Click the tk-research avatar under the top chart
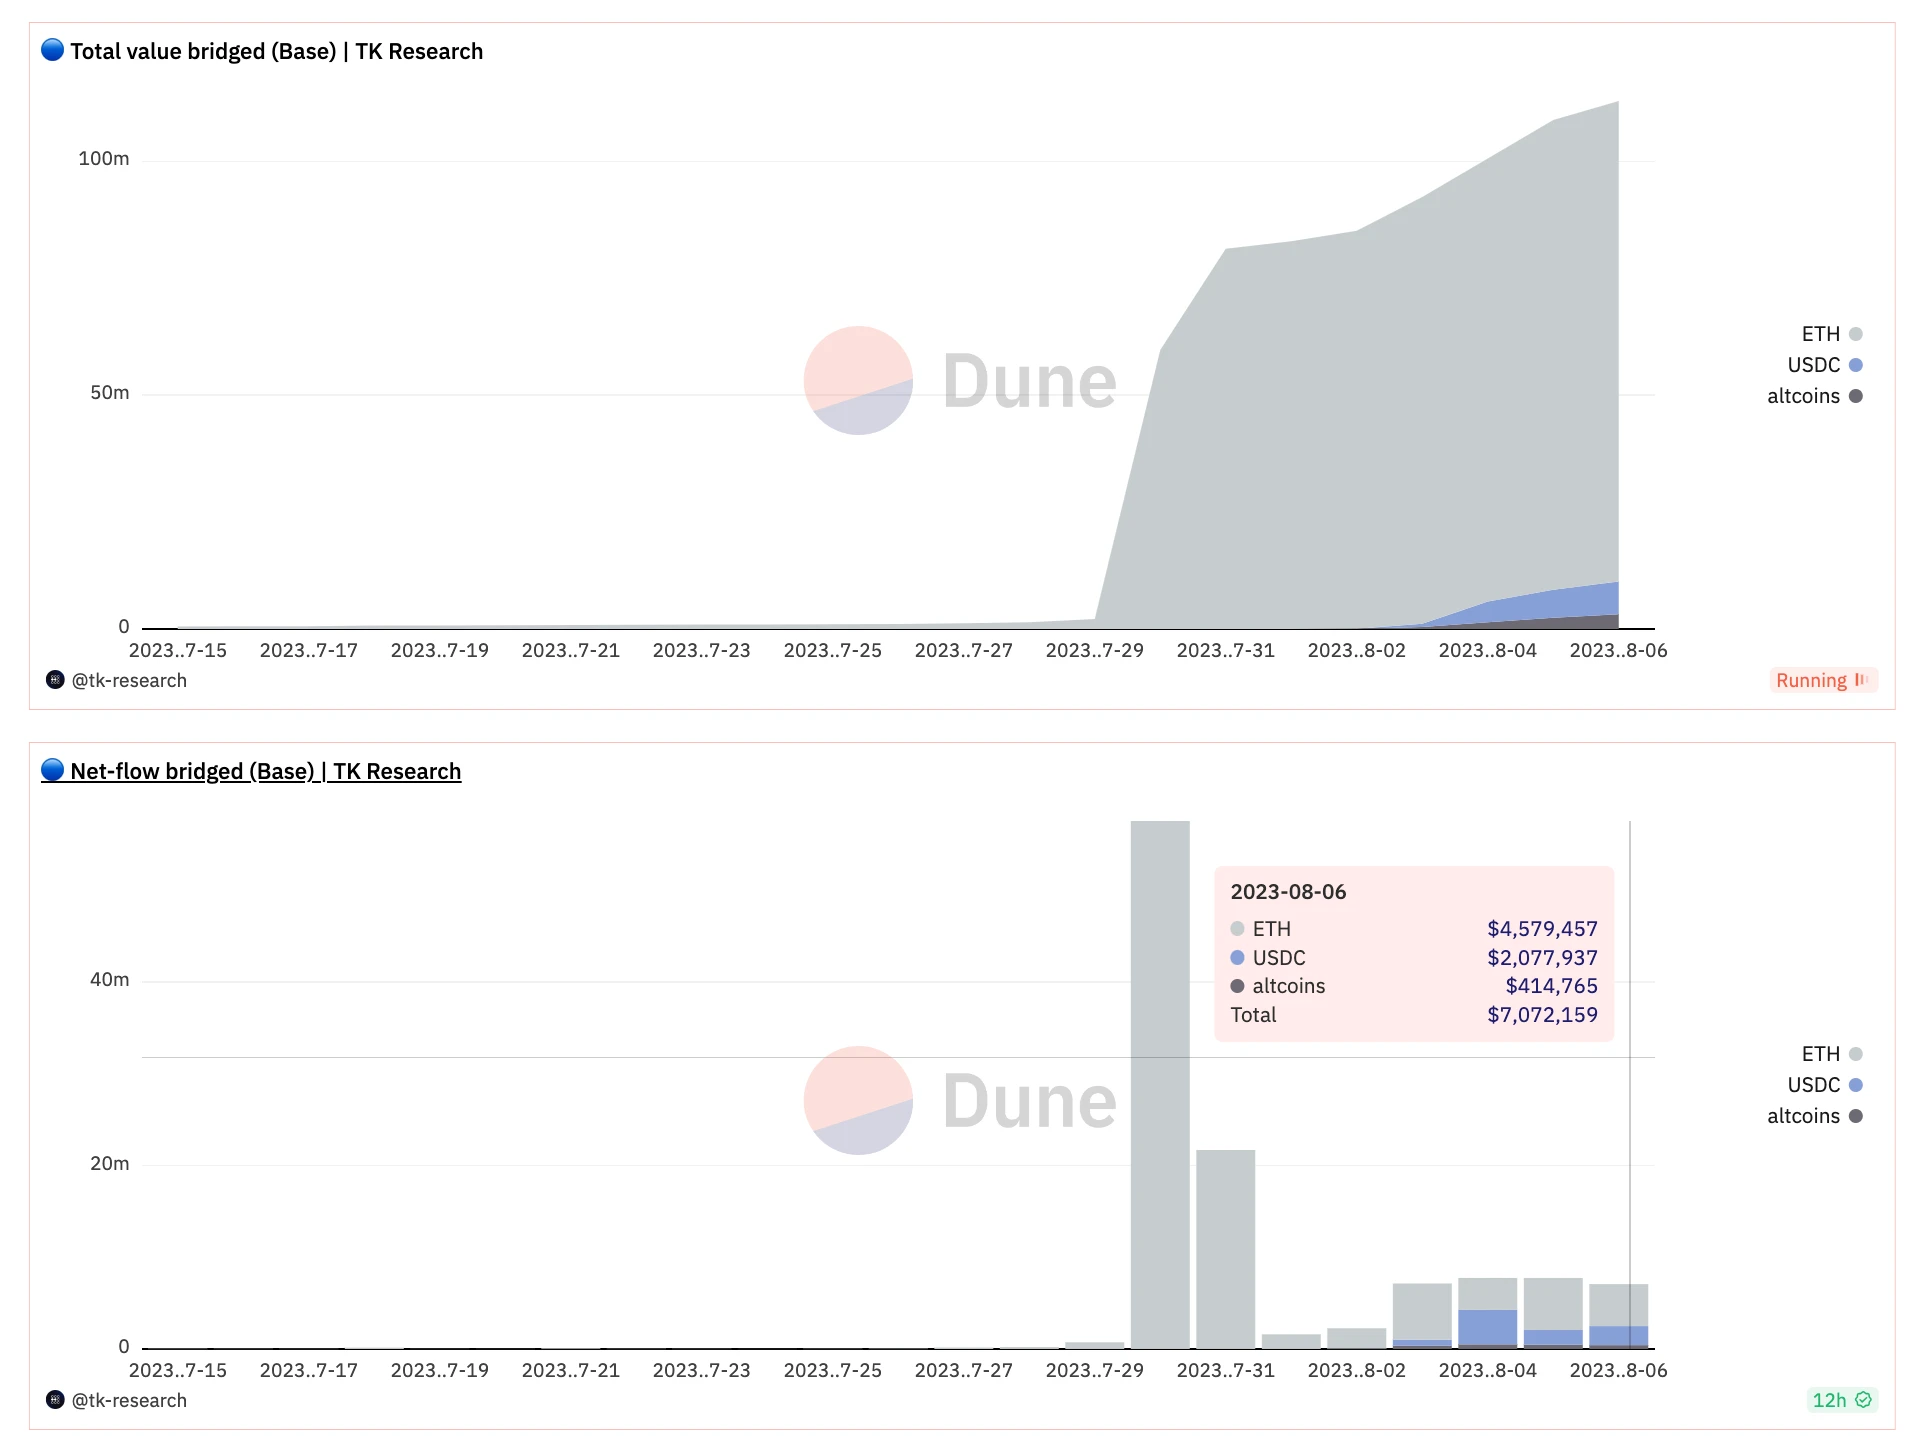The height and width of the screenshot is (1436, 1912). tap(55, 680)
